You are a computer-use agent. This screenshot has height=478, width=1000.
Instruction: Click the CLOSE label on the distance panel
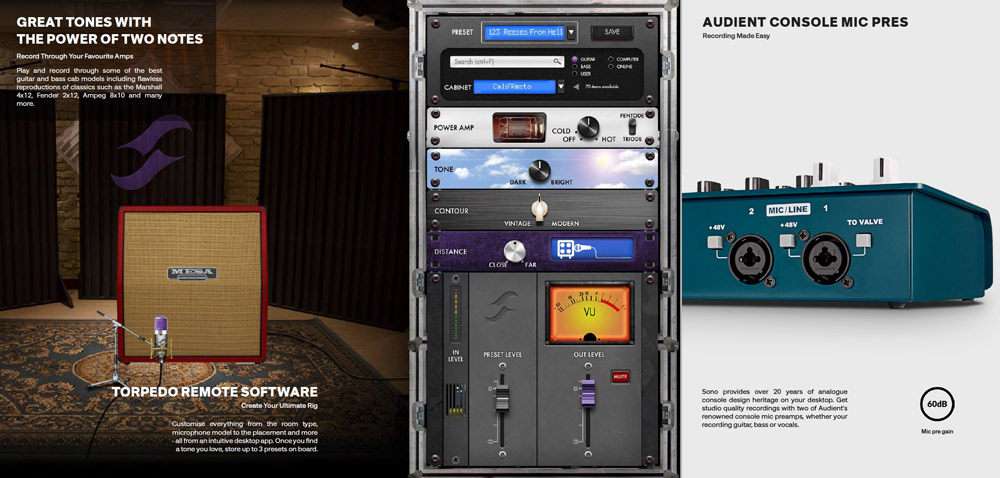pos(498,264)
